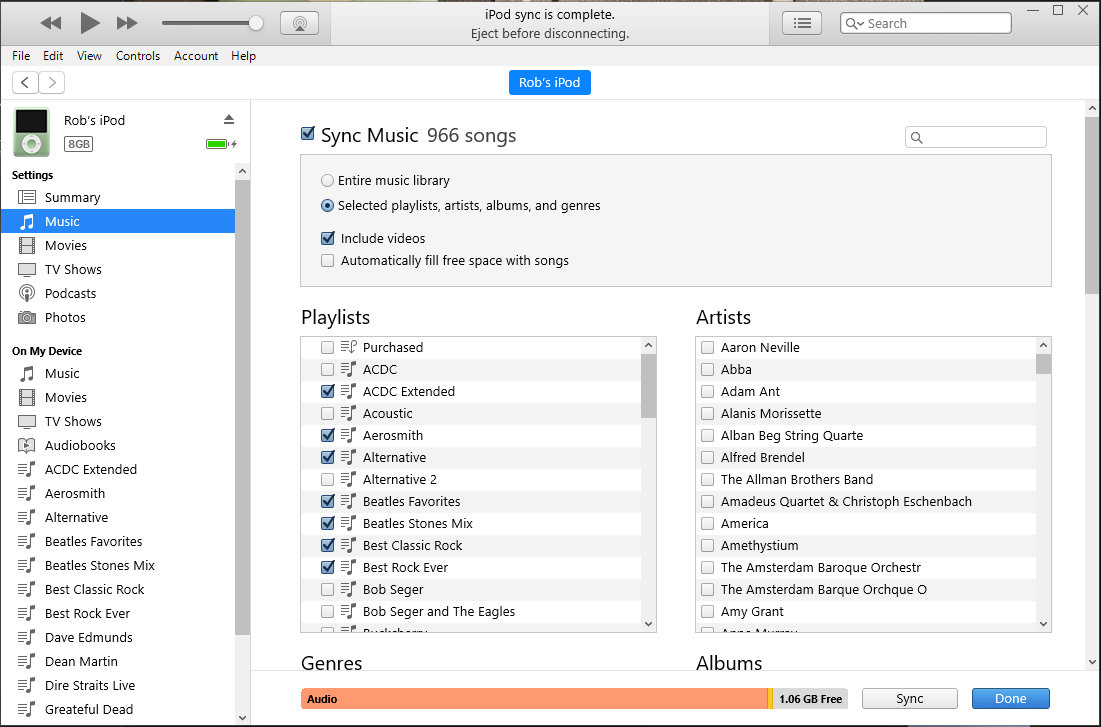Viewport: 1101px width, 727px height.
Task: Click the Movies icon under Settings
Action: click(x=27, y=245)
